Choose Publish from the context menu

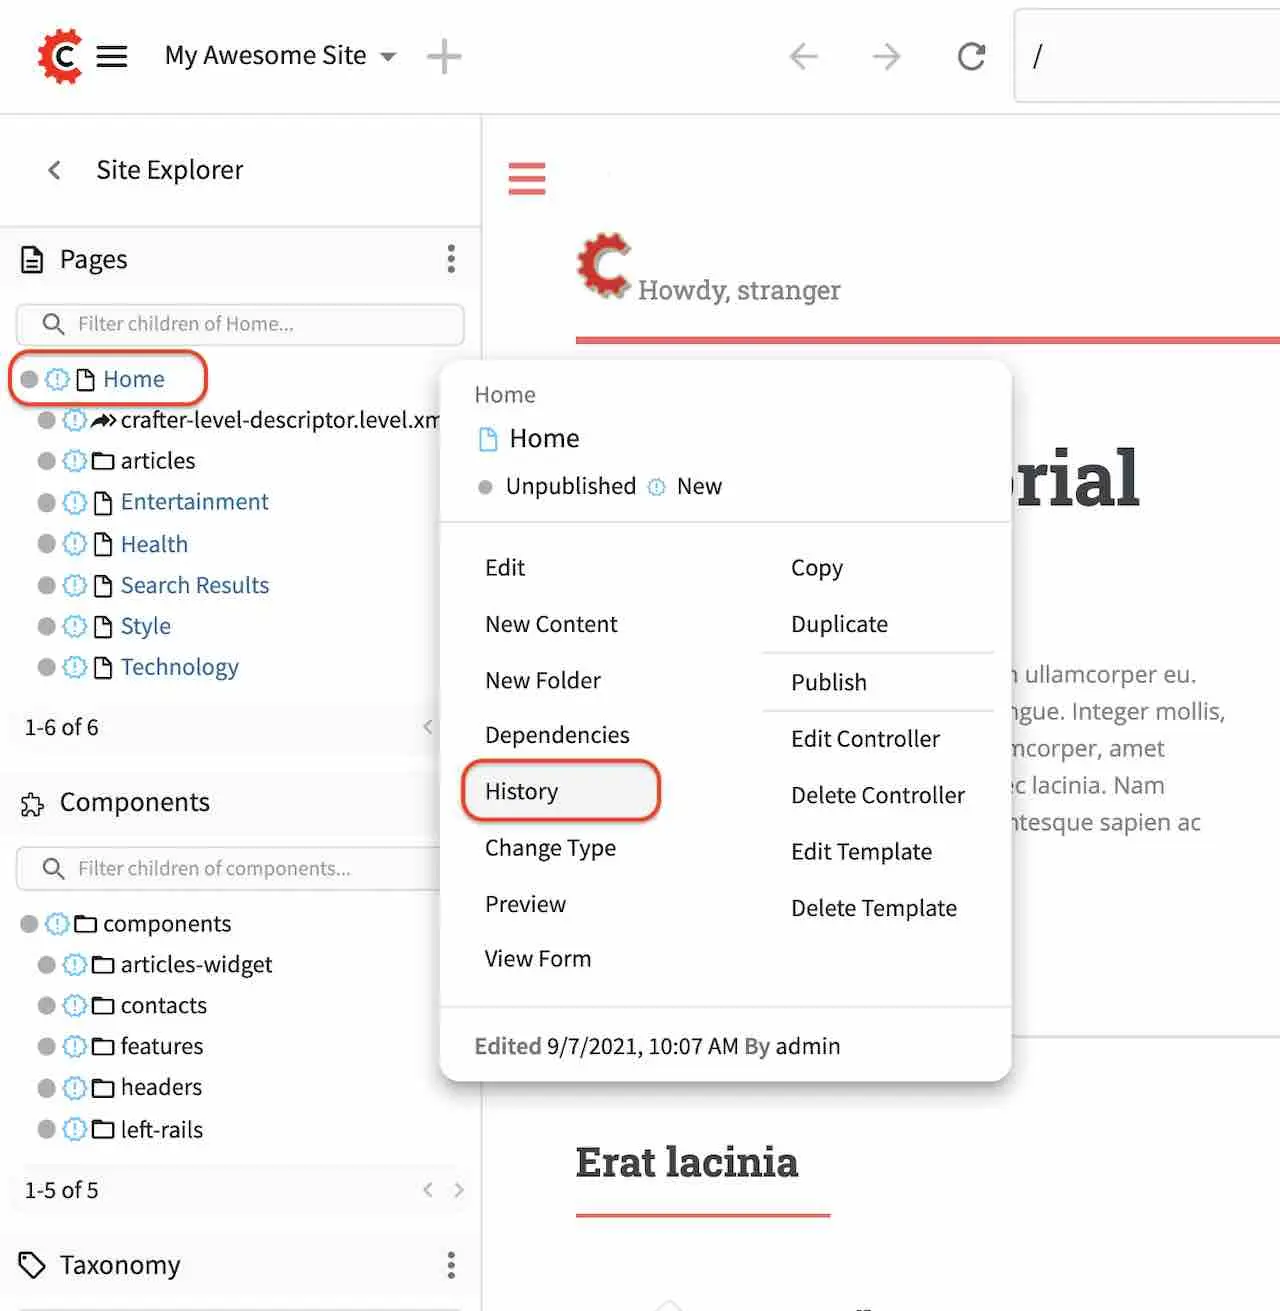coord(829,682)
